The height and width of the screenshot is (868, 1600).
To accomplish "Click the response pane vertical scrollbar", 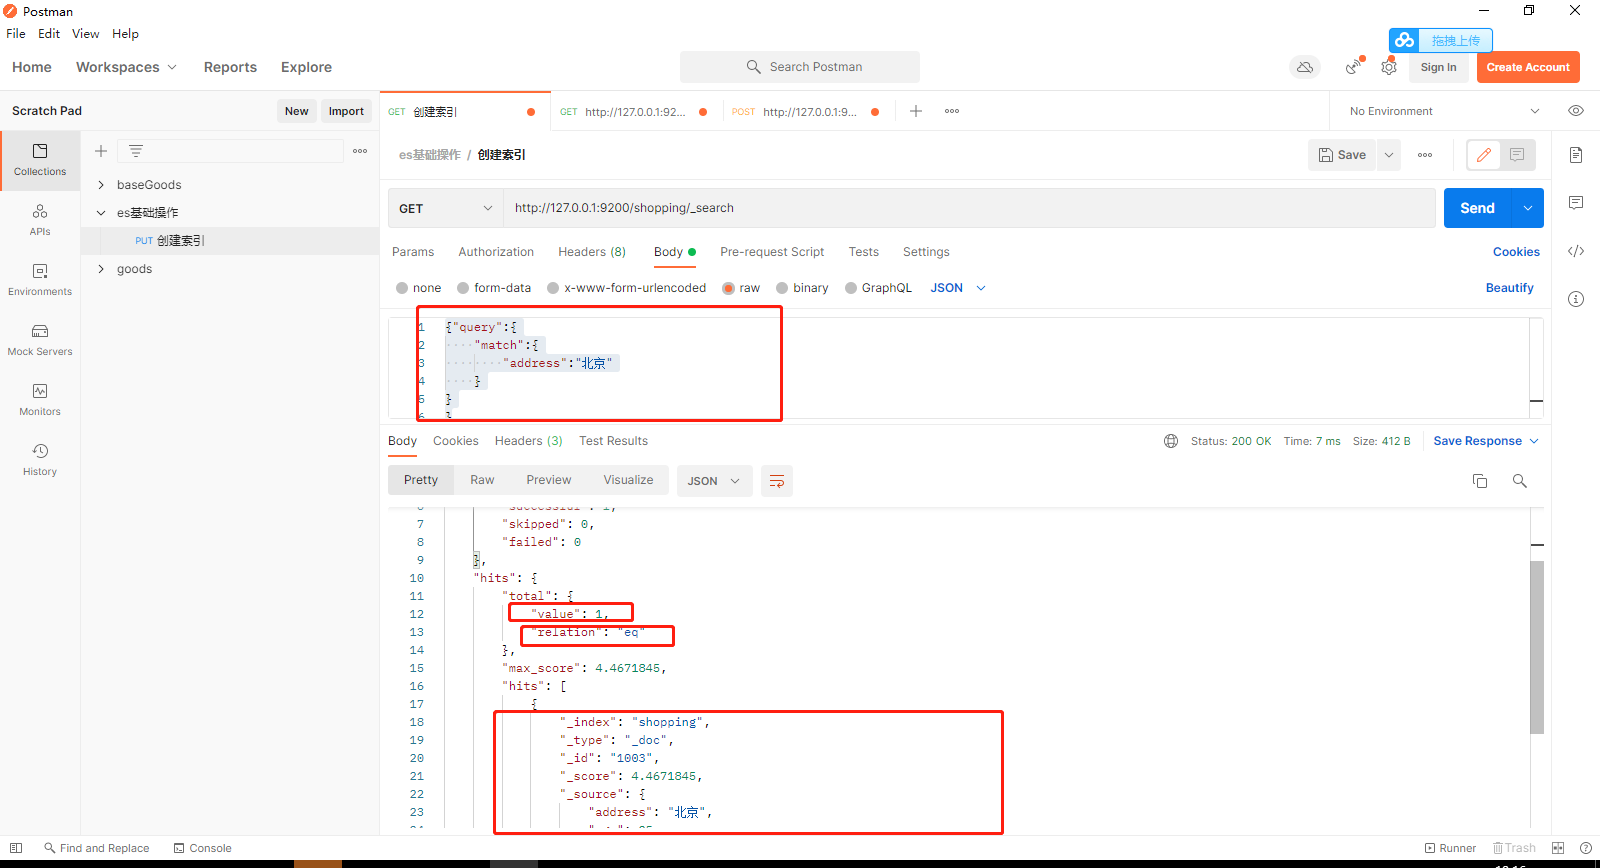I will tap(1537, 647).
